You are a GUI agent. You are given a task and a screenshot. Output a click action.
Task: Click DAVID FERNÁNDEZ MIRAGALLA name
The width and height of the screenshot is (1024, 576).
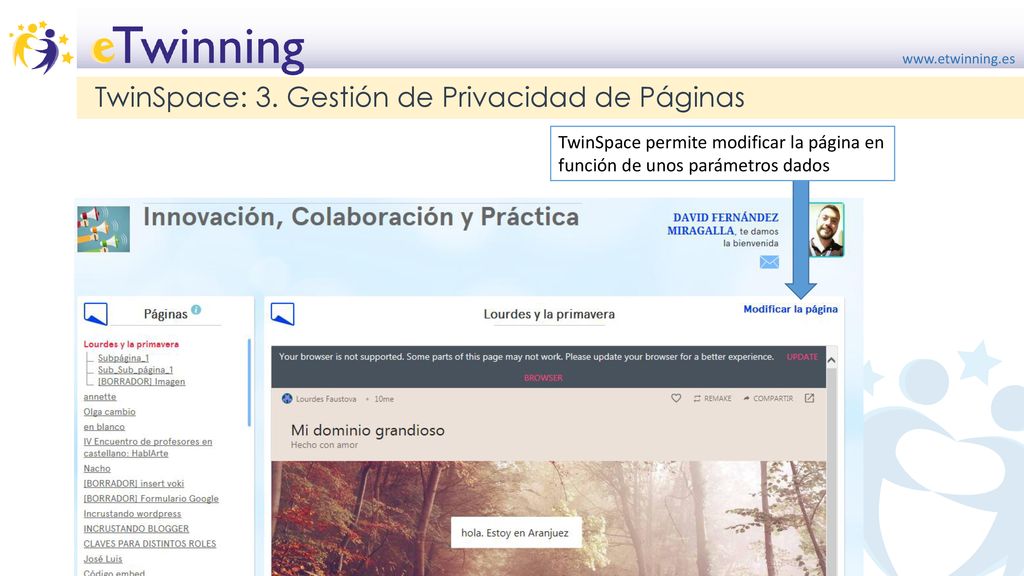click(723, 223)
